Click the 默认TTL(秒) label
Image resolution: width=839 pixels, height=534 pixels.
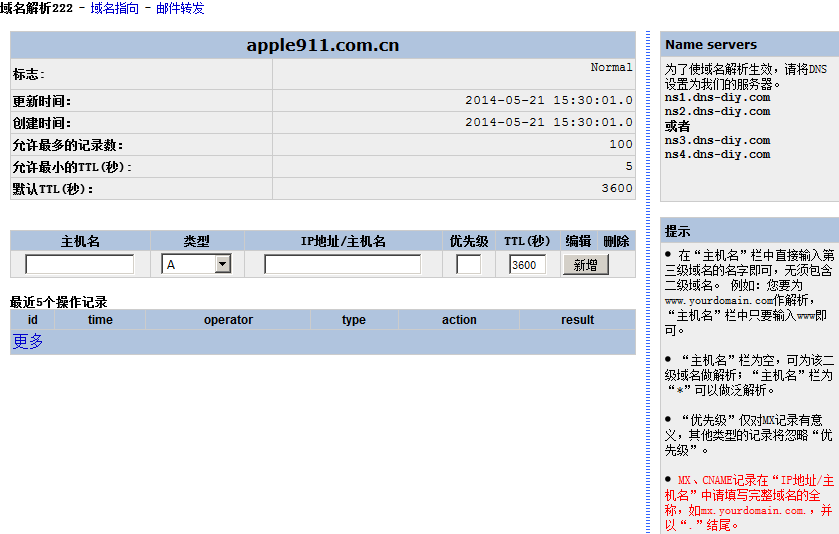pos(53,189)
